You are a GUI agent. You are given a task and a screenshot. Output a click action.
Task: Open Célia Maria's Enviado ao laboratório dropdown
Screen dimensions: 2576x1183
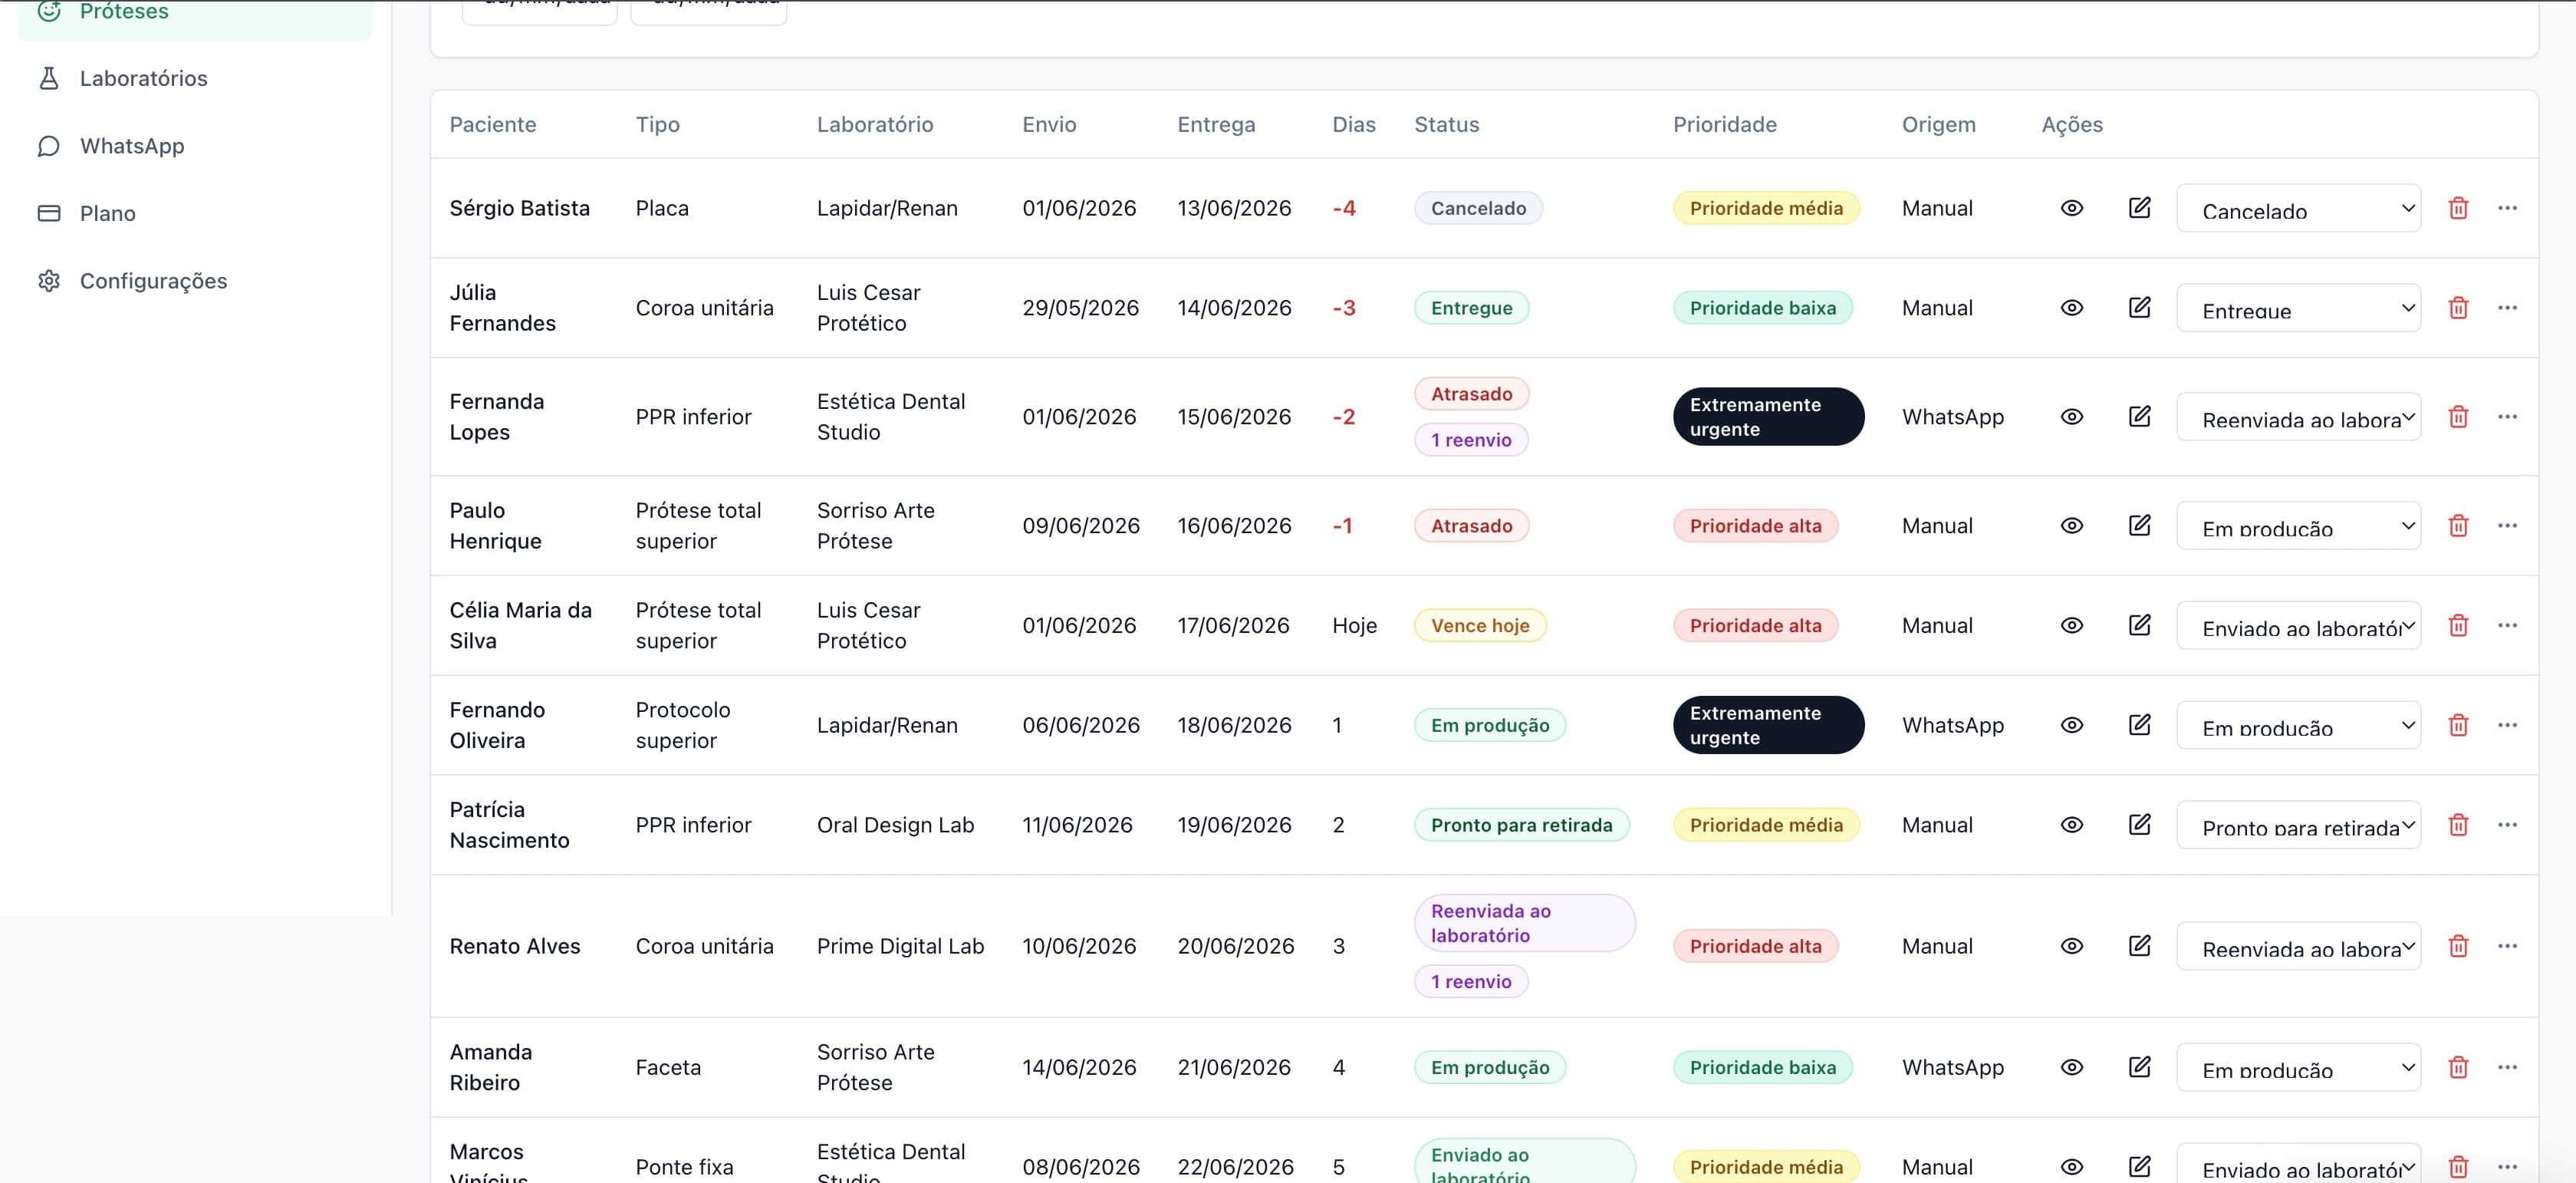tap(2298, 626)
